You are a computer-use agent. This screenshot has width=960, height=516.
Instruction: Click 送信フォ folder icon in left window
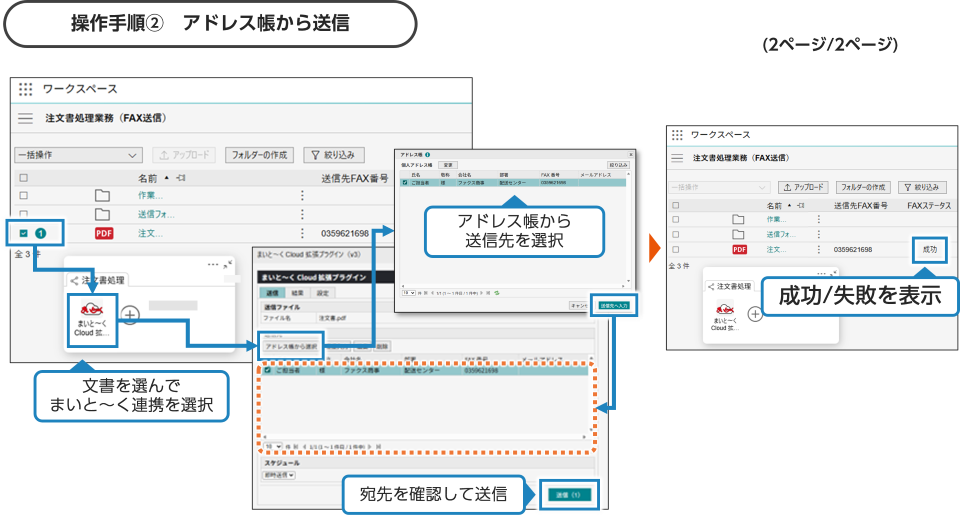tap(102, 214)
